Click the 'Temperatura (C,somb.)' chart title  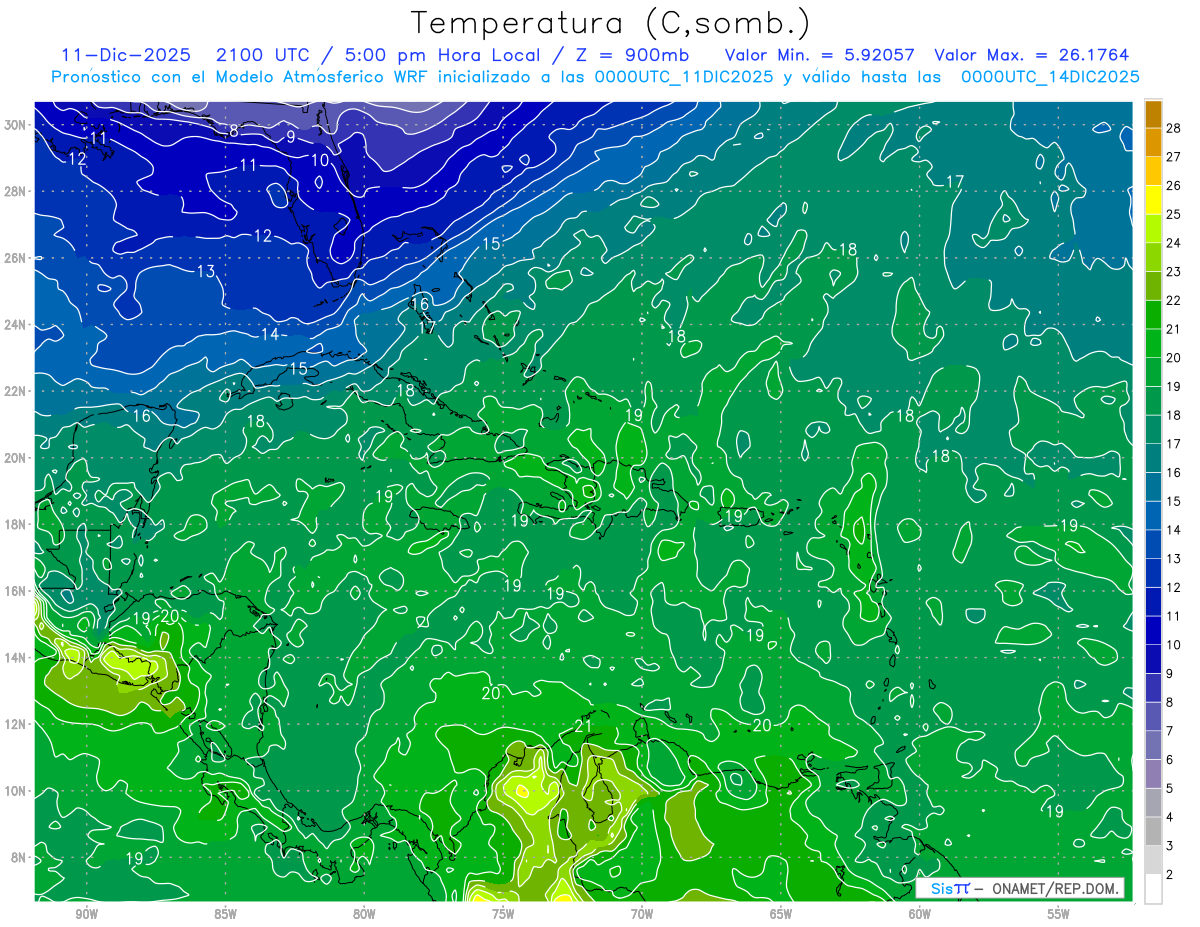[x=611, y=23]
